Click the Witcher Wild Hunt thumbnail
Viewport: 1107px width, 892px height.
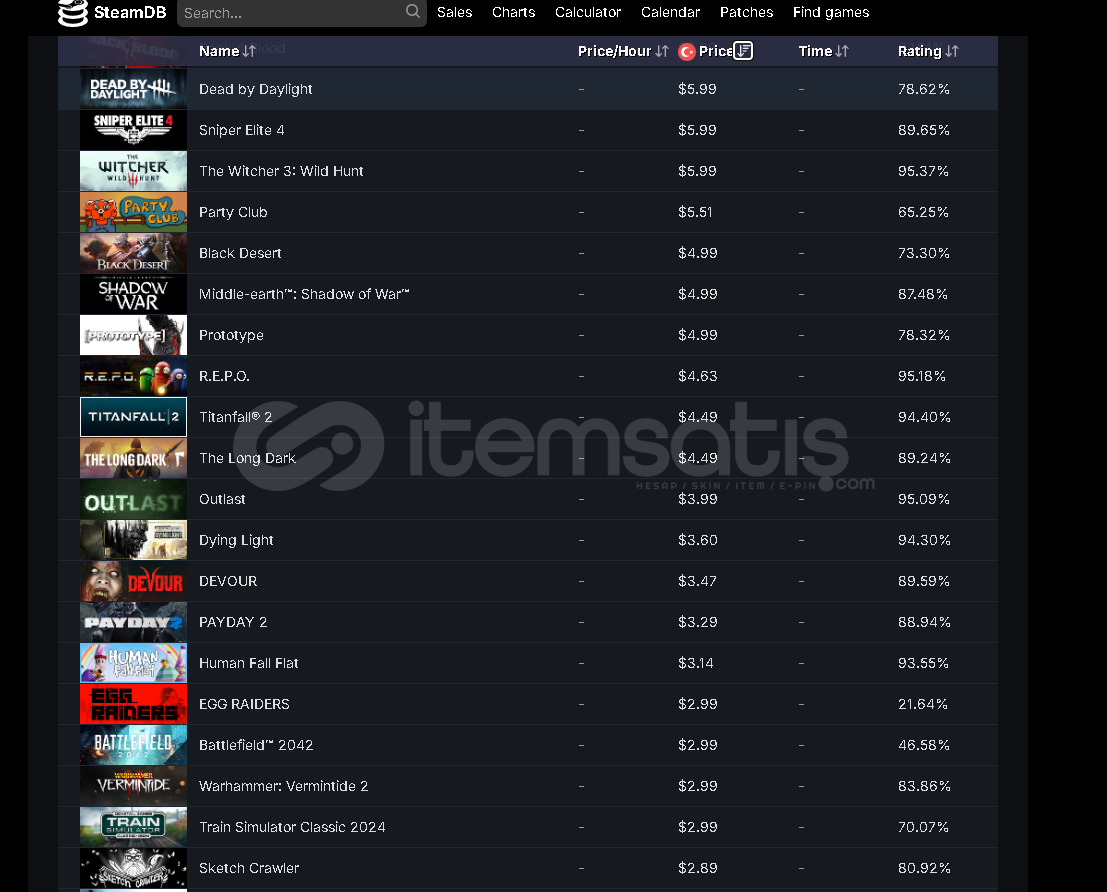[133, 171]
